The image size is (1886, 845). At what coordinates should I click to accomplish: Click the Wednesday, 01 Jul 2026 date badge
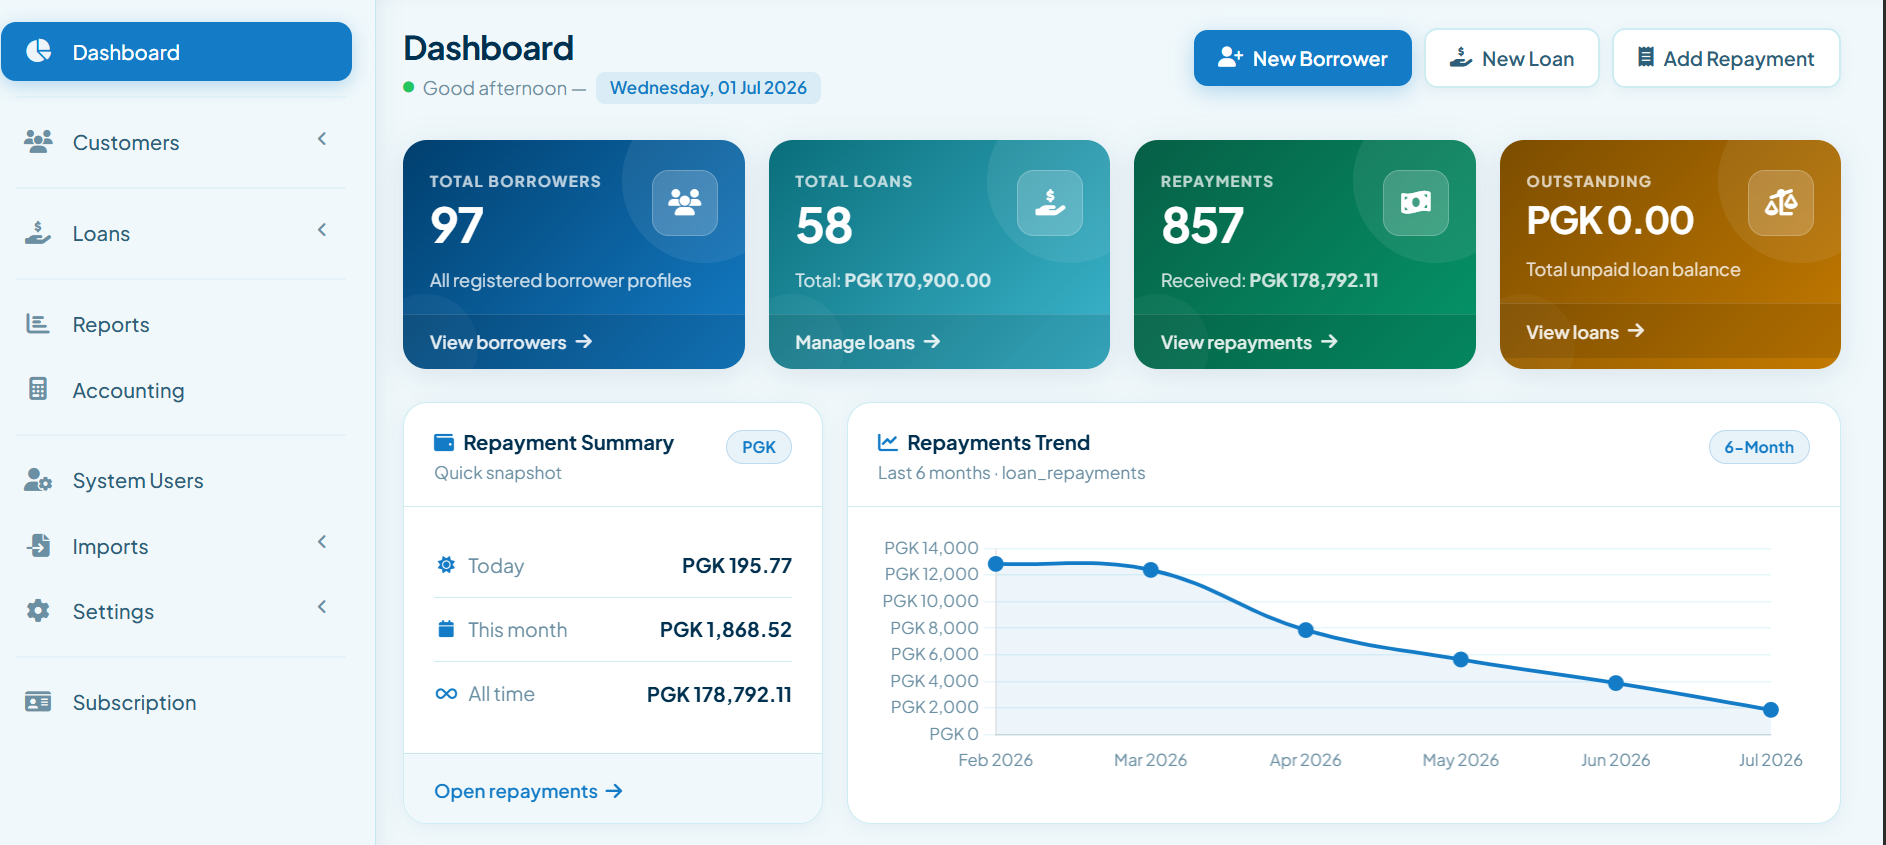[x=708, y=88]
